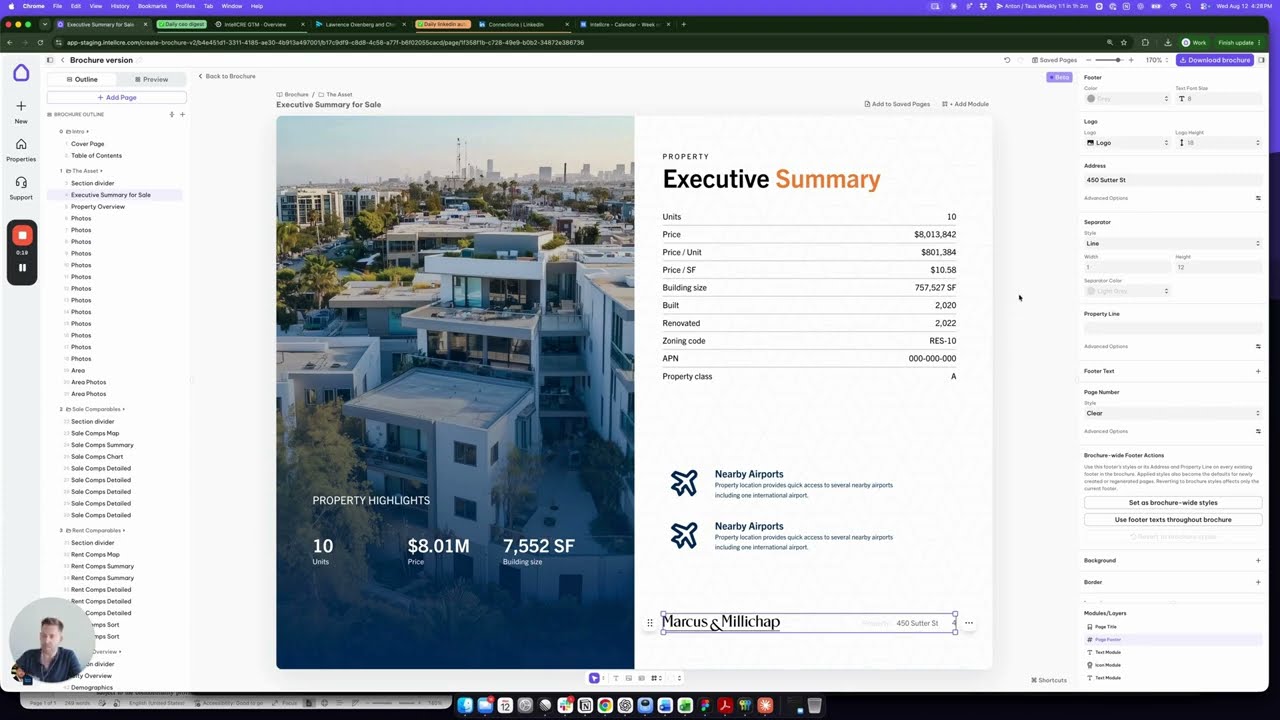Click first Nearby Airports airplane icon
Viewport: 1280px width, 720px height.
coord(684,483)
